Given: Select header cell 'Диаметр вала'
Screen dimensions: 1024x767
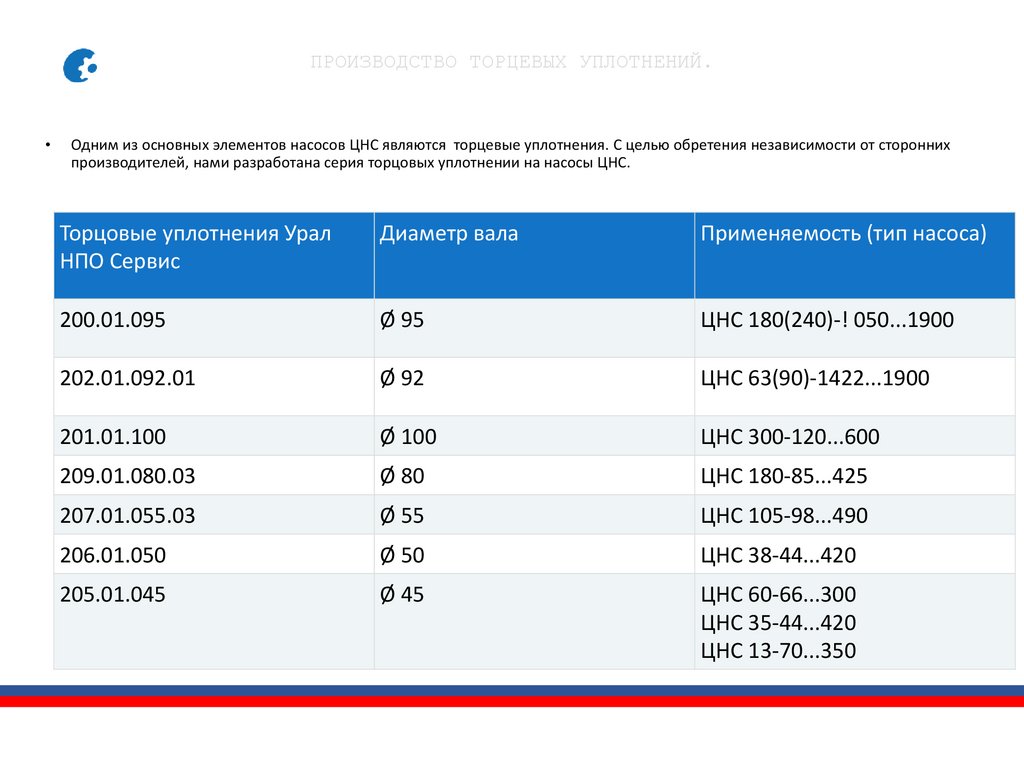Looking at the screenshot, I should [x=534, y=255].
